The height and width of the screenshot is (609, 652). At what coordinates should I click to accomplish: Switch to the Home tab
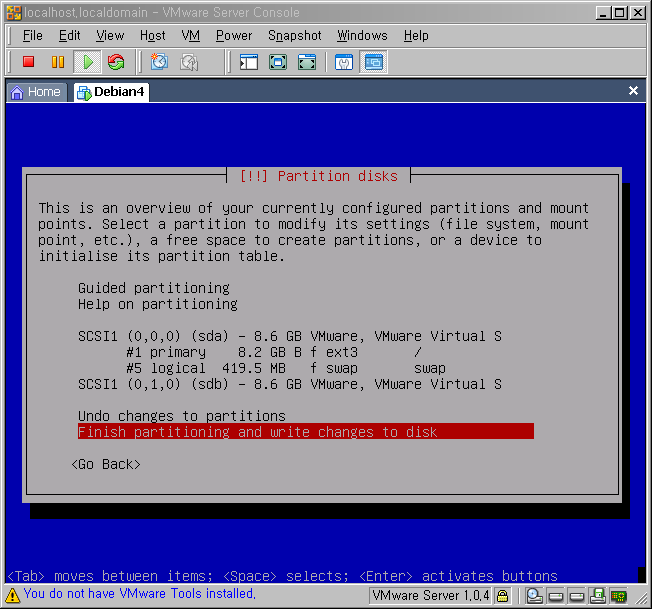pyautogui.click(x=36, y=91)
